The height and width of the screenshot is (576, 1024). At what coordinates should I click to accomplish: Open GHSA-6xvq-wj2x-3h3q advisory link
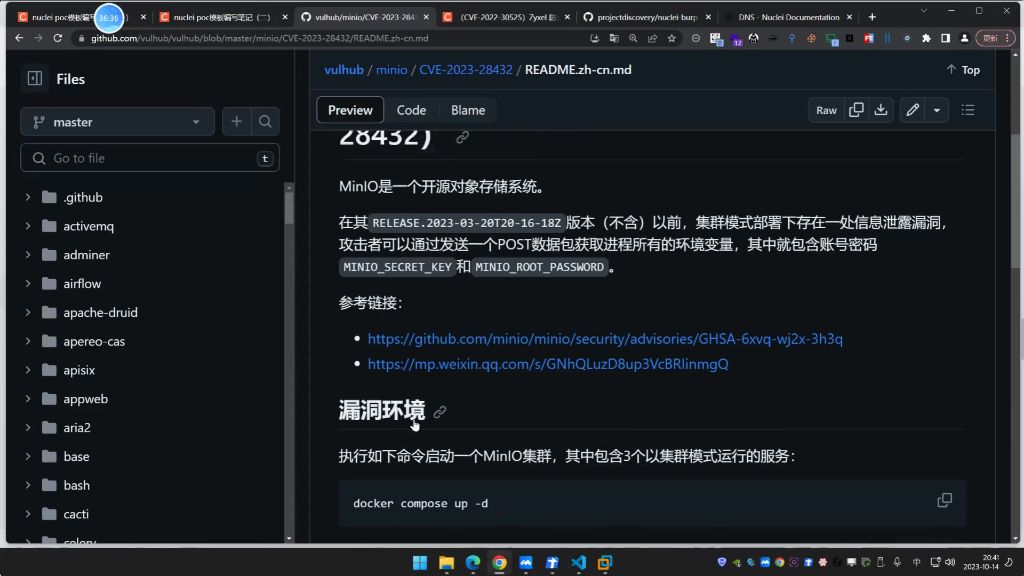click(x=605, y=339)
